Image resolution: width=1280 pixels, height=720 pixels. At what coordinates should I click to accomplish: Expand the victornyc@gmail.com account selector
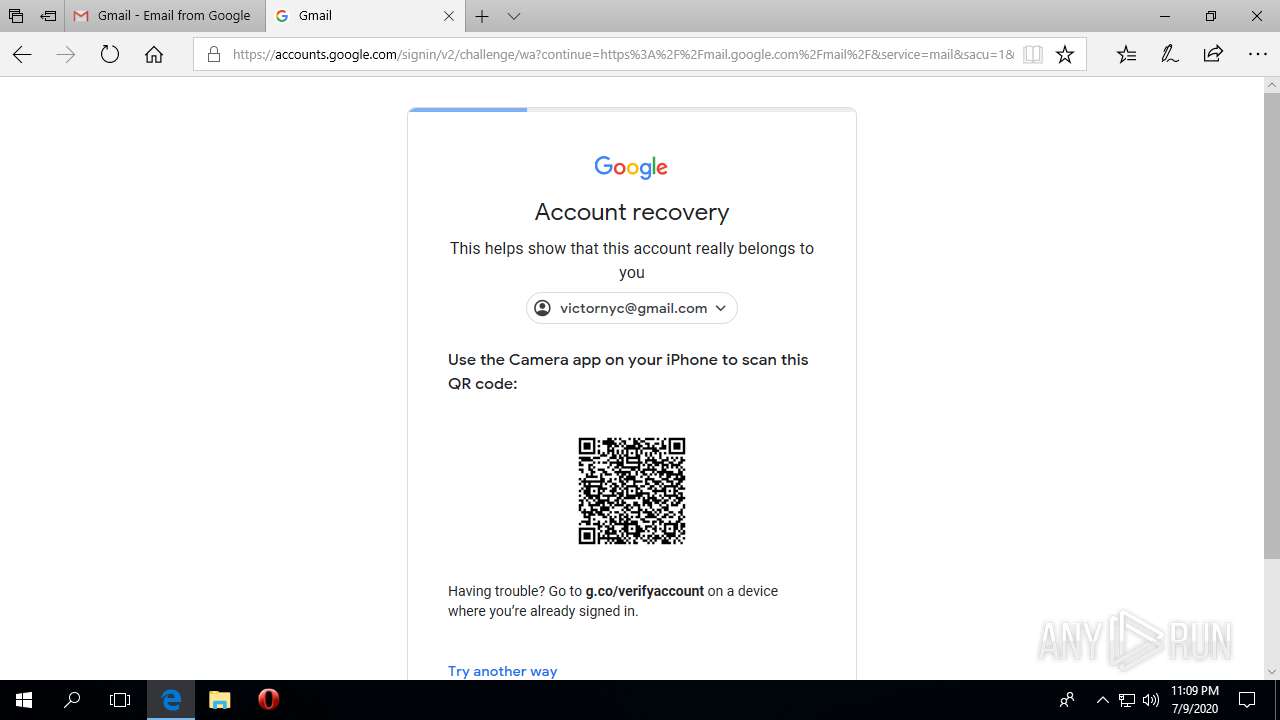(632, 308)
